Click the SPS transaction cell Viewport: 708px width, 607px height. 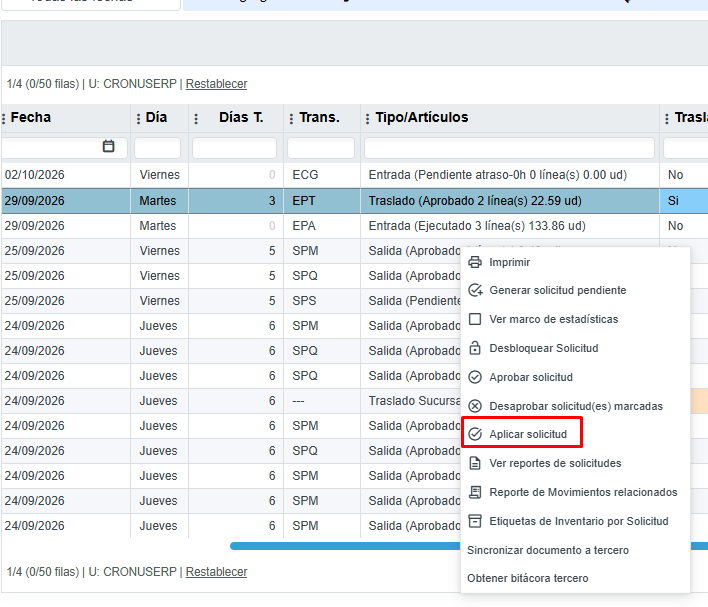tap(322, 301)
